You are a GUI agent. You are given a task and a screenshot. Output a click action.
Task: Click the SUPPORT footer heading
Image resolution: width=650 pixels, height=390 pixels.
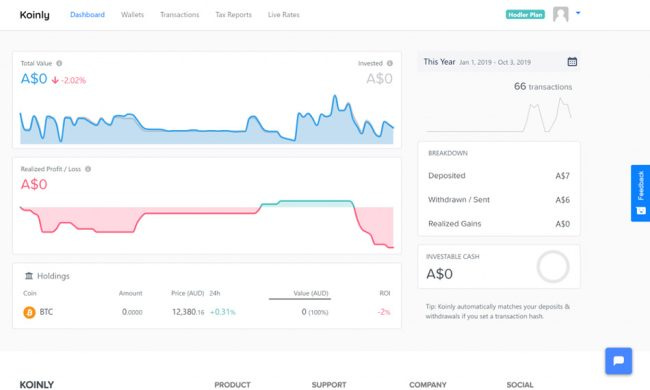(x=329, y=385)
